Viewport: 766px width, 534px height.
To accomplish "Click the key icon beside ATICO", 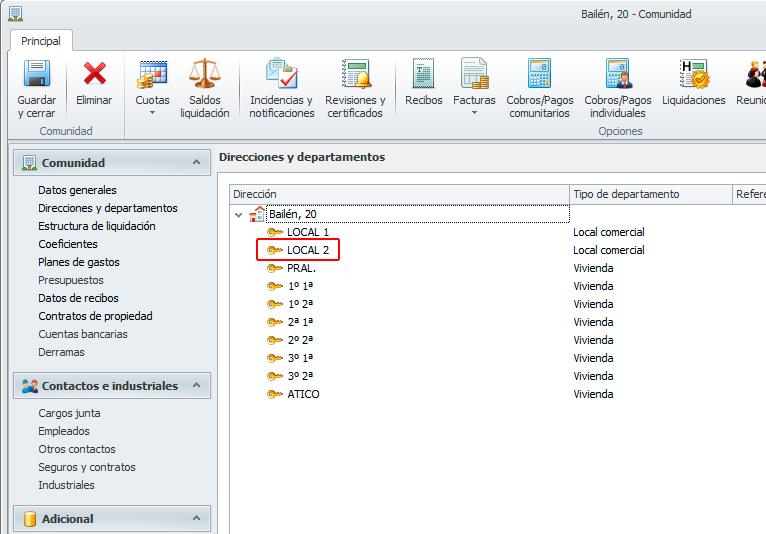I will (x=275, y=394).
